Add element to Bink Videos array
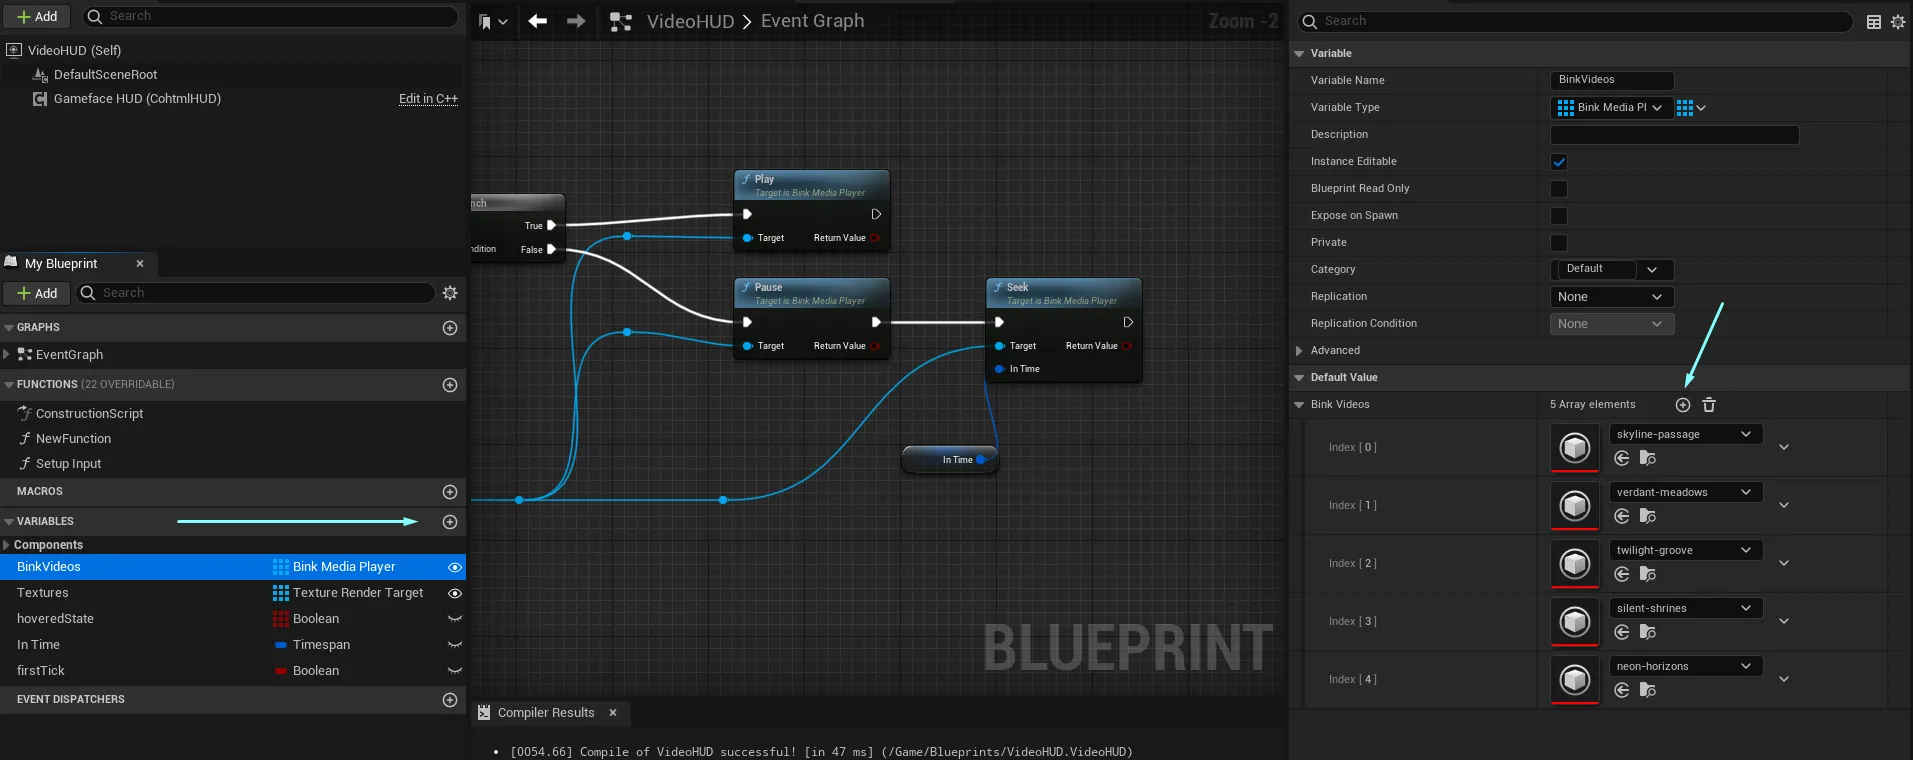Screen dimensions: 1913x760 tap(1683, 405)
